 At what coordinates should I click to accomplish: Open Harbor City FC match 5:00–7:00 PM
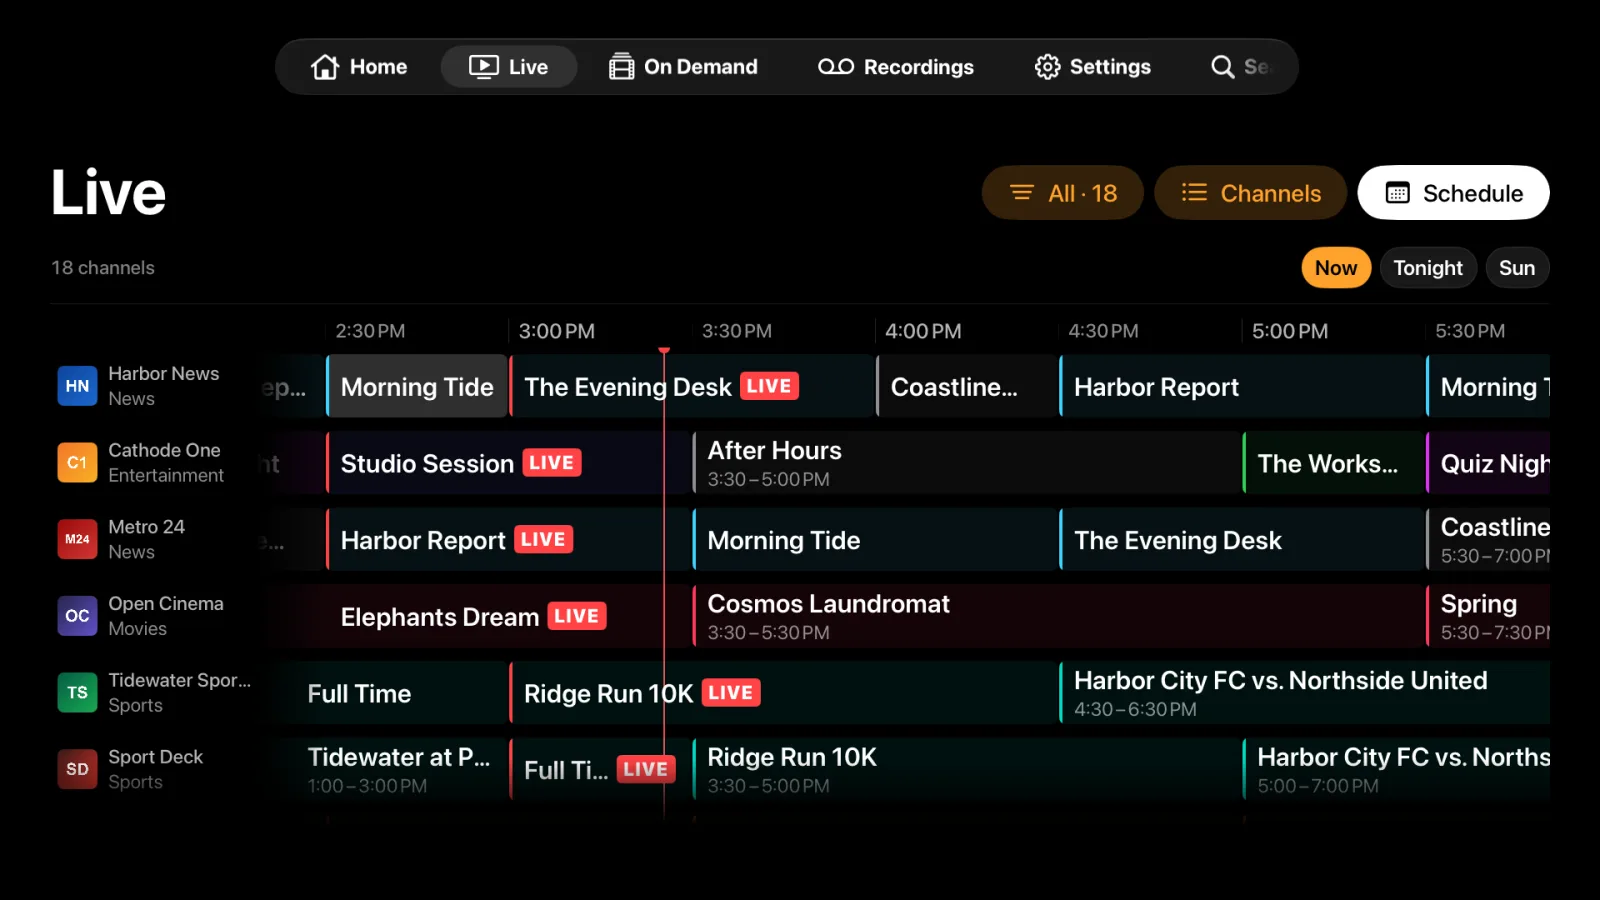[1396, 769]
